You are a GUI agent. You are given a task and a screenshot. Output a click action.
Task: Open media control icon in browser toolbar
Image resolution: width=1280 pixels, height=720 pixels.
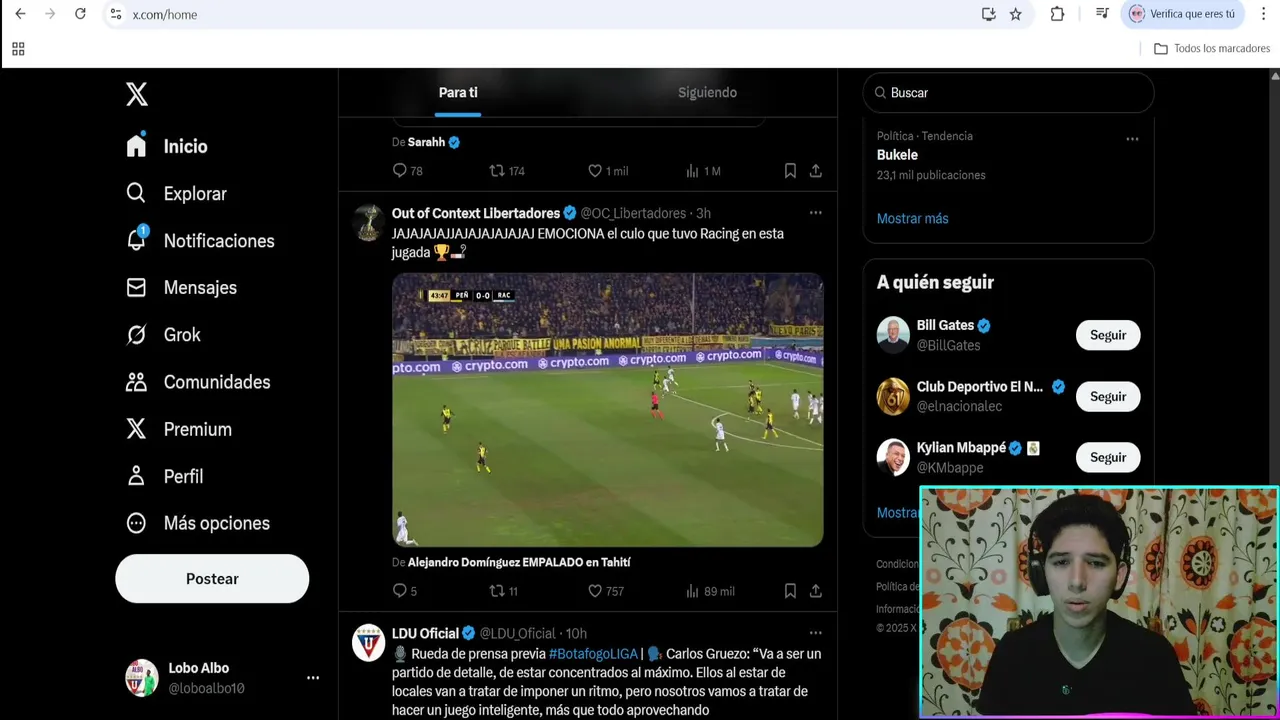coord(1102,14)
